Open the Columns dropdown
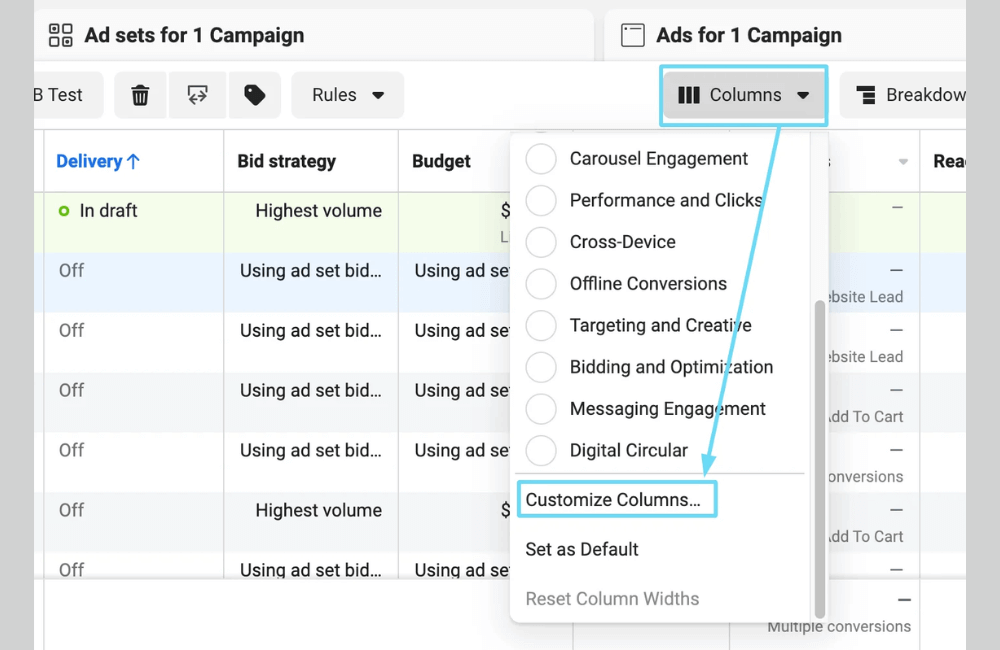 coord(743,95)
